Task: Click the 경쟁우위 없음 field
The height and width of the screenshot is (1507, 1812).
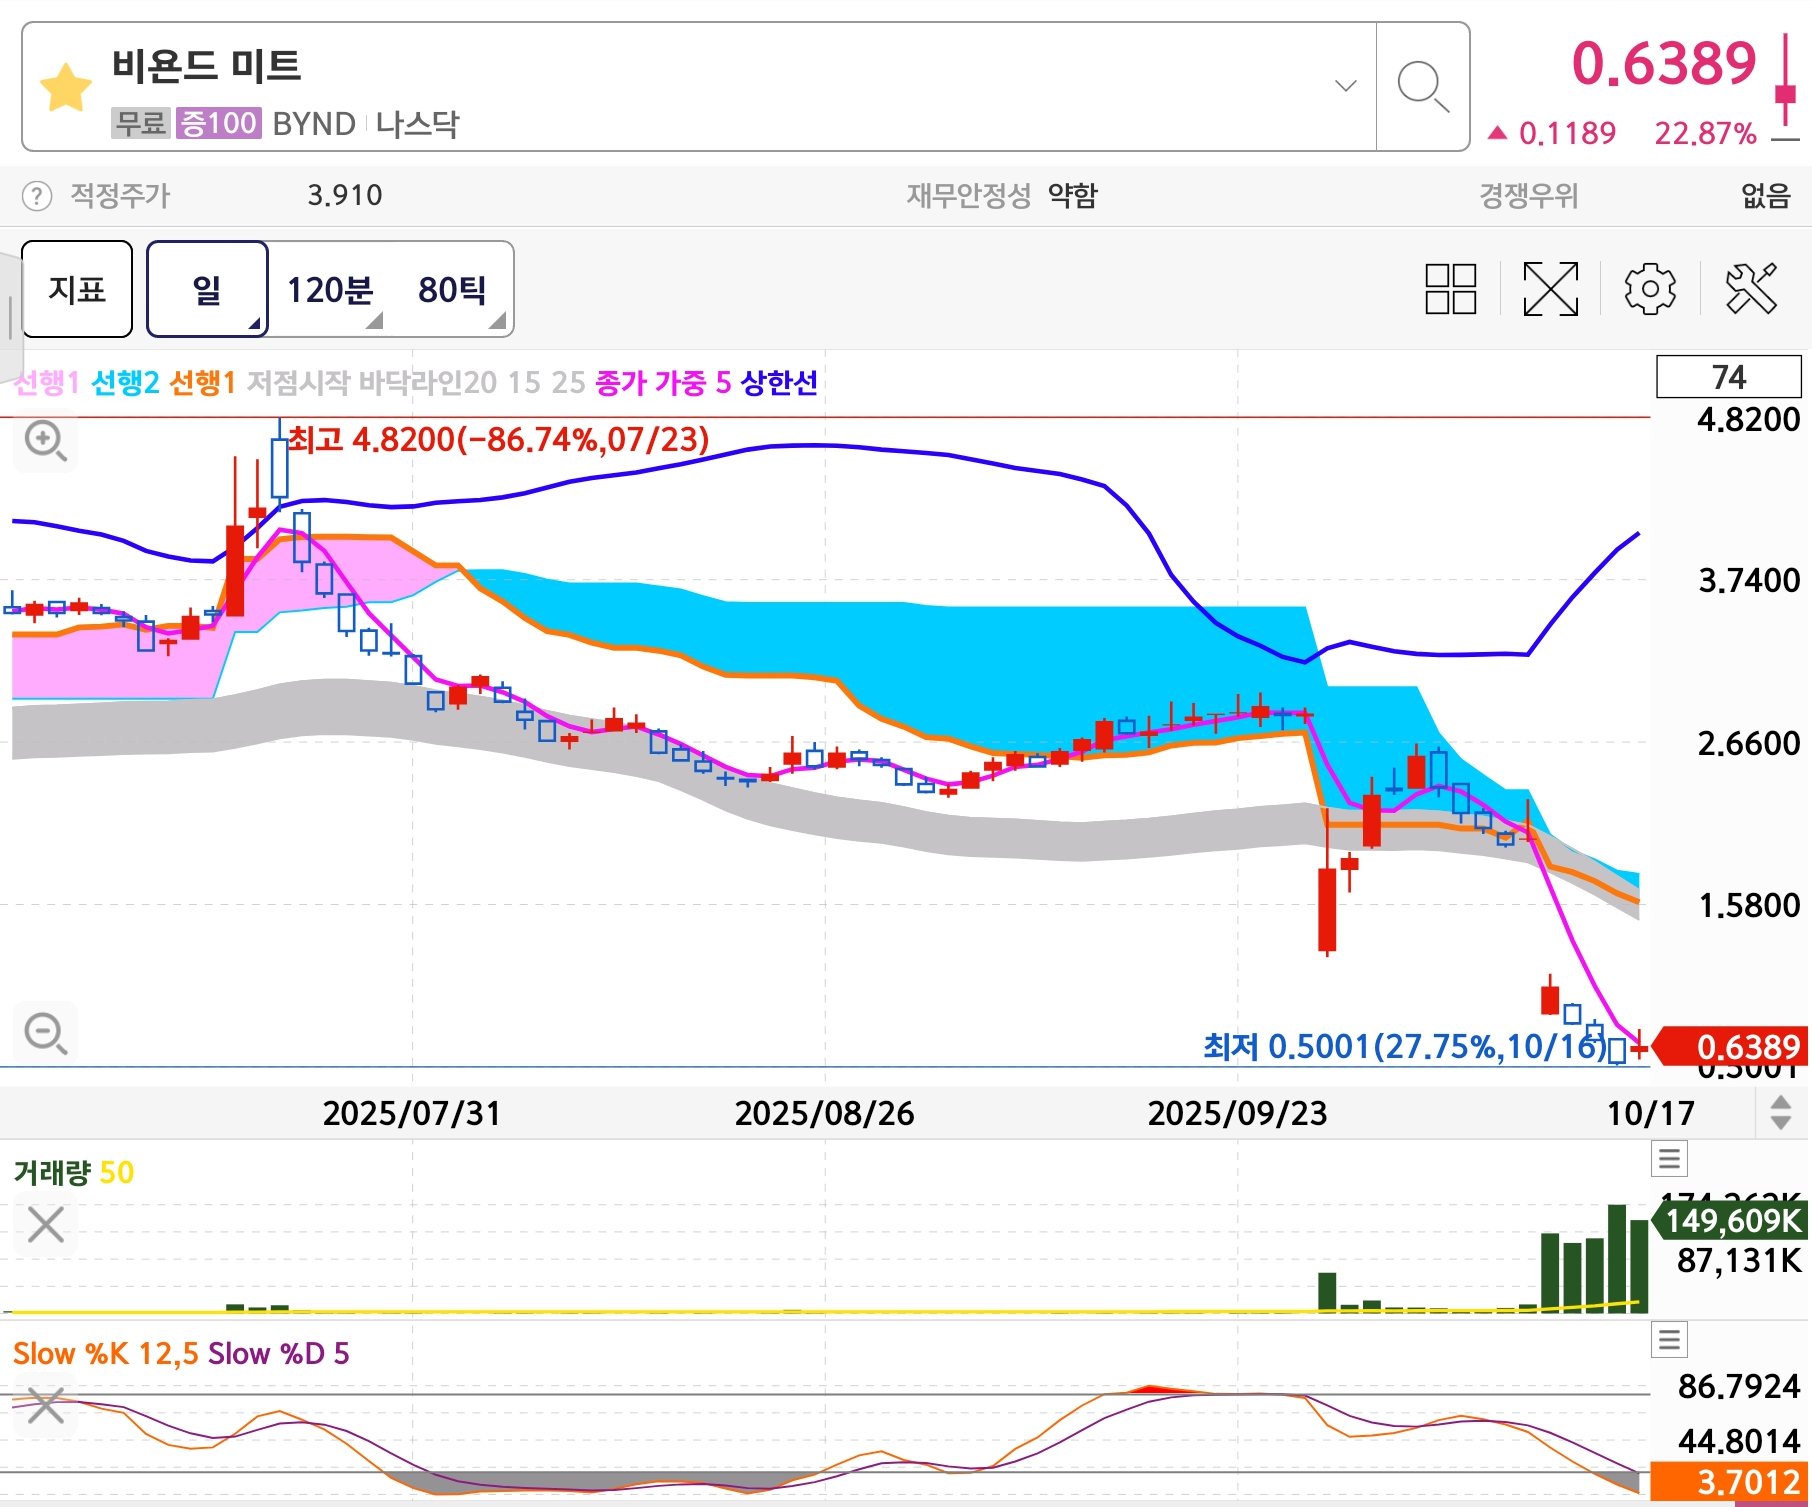Action: [1635, 195]
